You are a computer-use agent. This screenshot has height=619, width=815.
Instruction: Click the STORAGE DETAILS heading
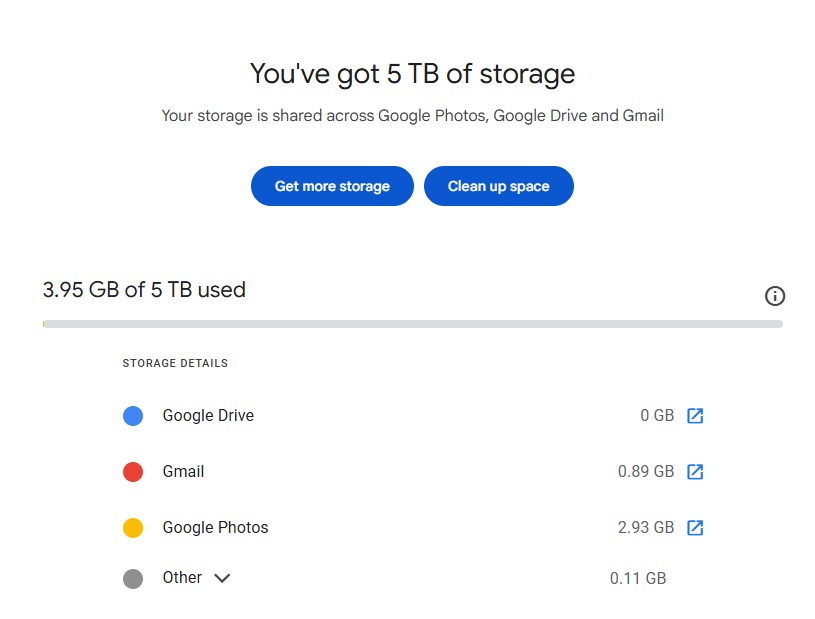175,363
